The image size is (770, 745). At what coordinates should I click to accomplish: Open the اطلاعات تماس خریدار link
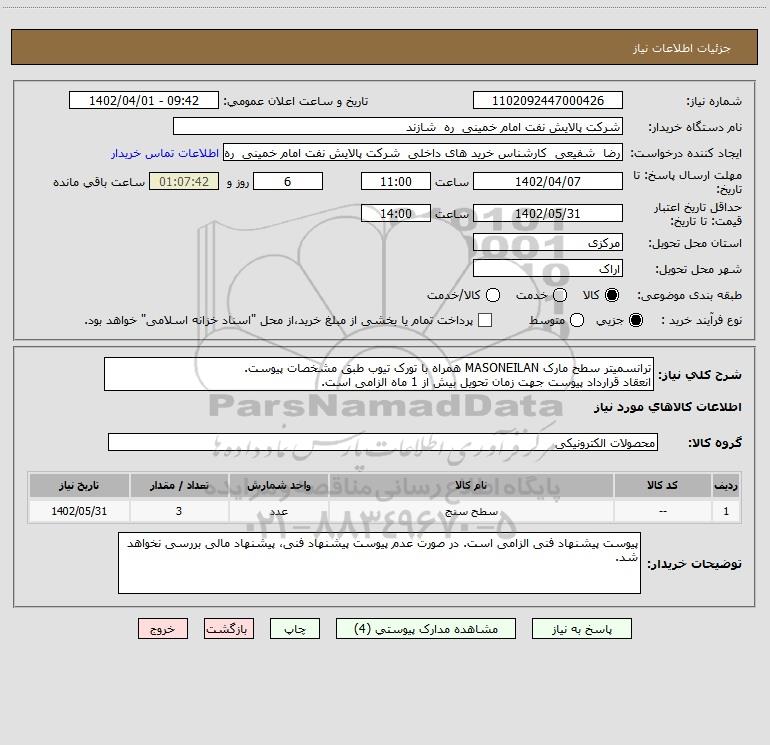coord(165,153)
